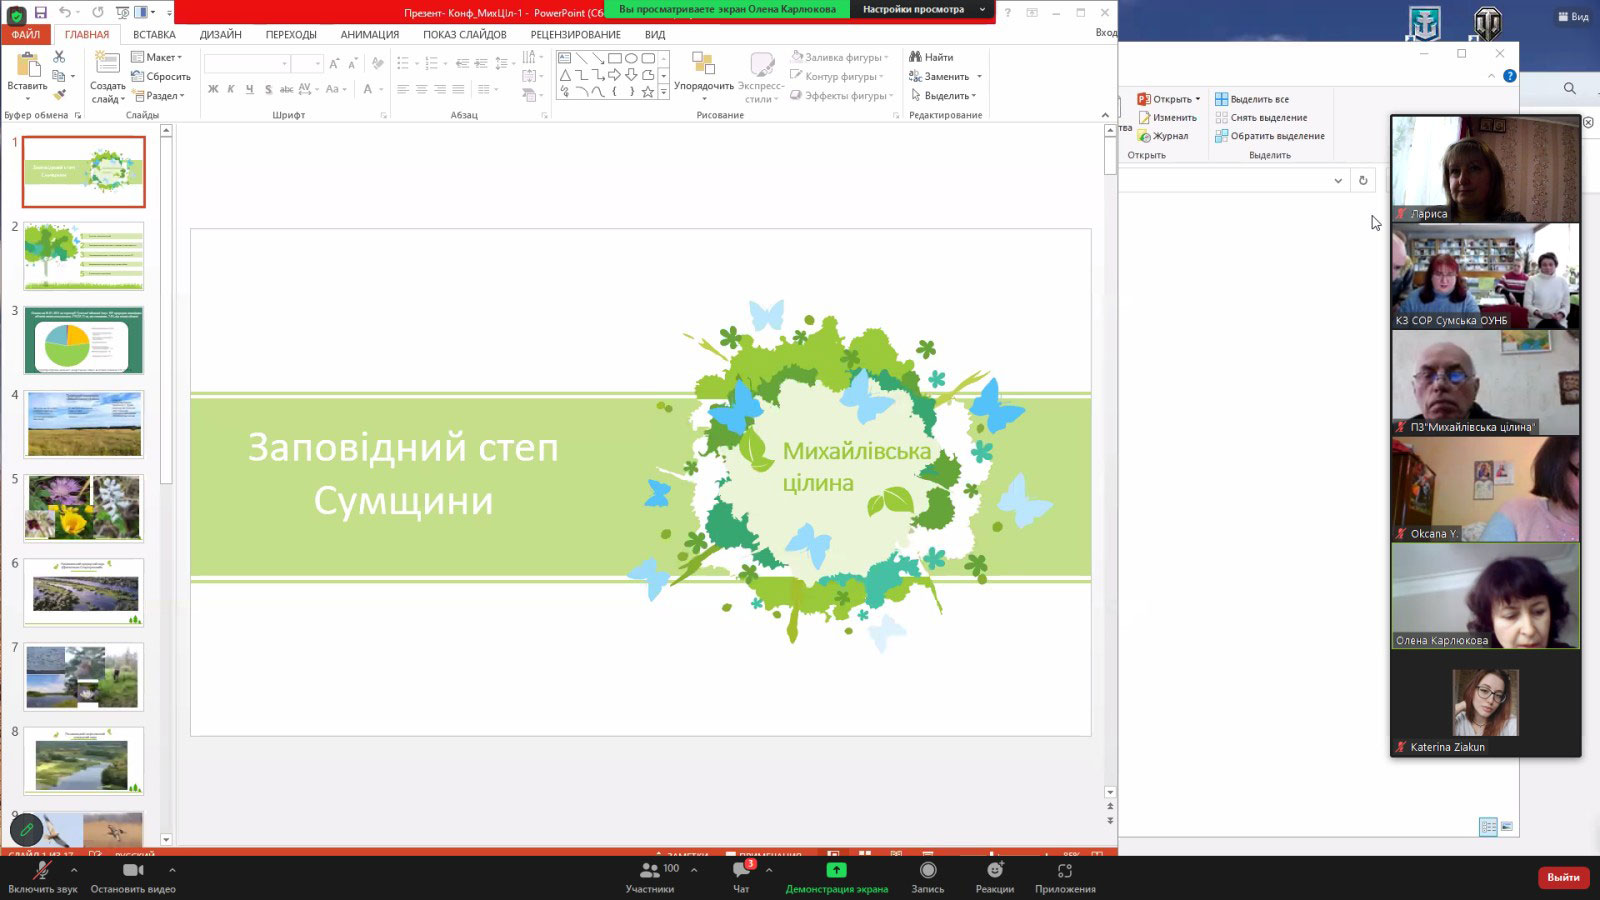The height and width of the screenshot is (900, 1600).
Task: Click the Save icon in PowerPoint's quick access toolbar
Action: (x=41, y=13)
